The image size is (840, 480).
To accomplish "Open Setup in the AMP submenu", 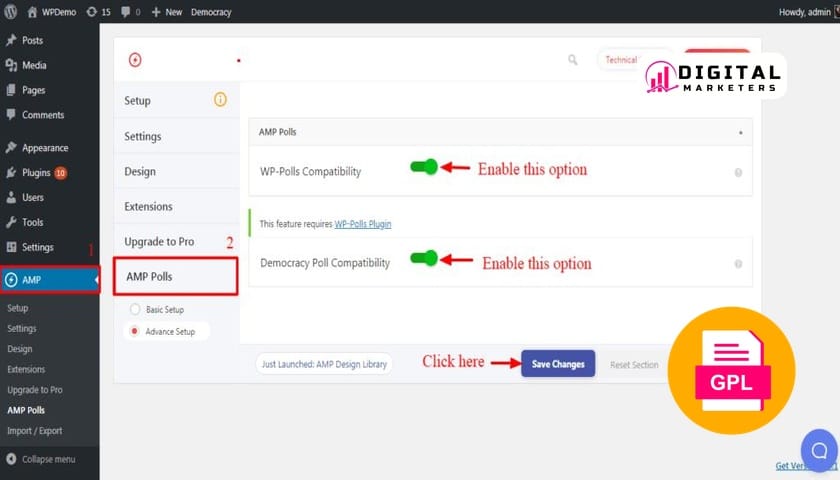I will coord(18,308).
